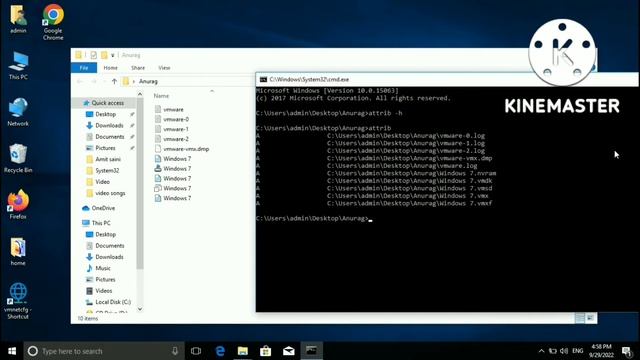Switch to large icons view icon

tap(590, 318)
